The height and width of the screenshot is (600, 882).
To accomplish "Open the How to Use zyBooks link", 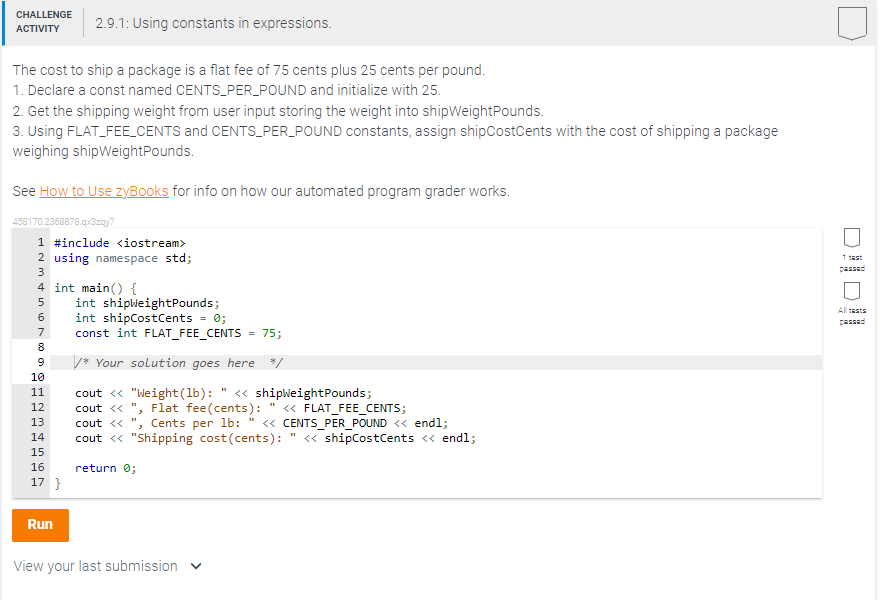I will (104, 191).
